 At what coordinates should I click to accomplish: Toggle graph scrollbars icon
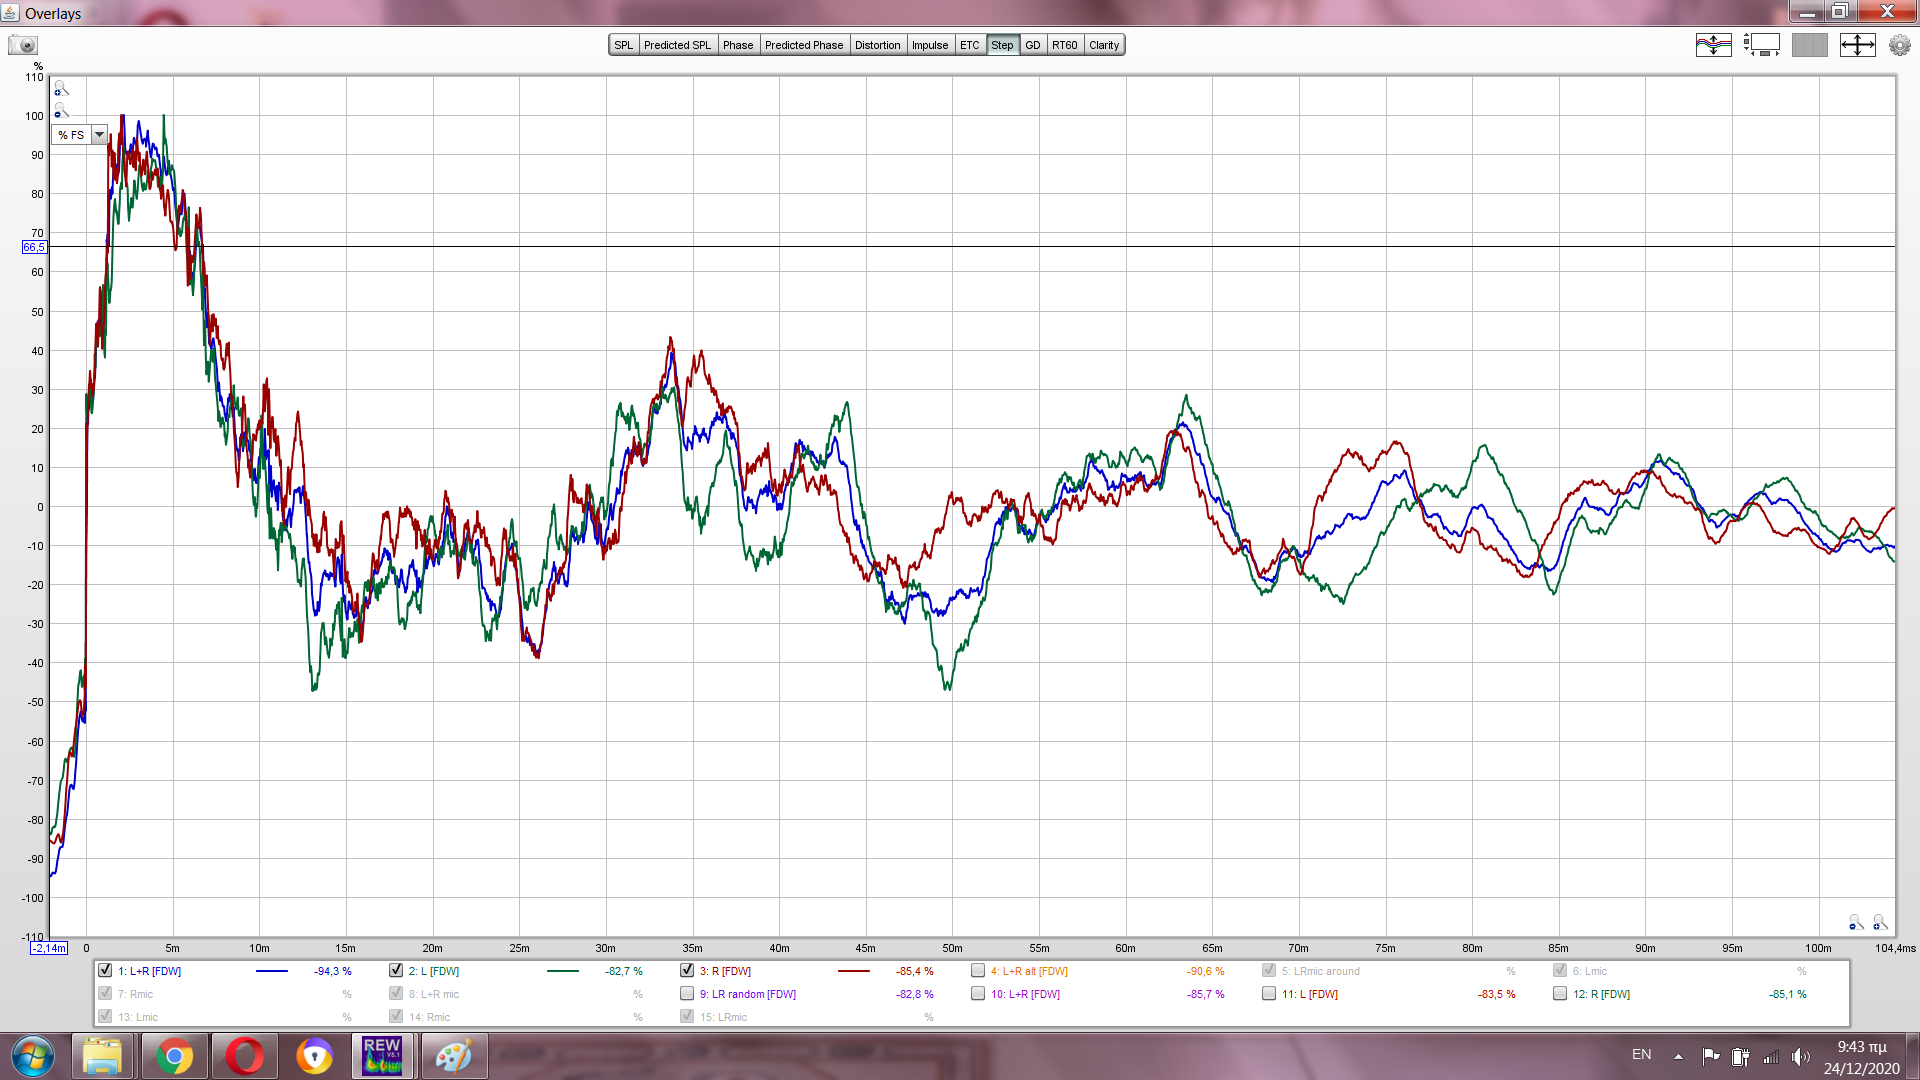pos(1762,45)
